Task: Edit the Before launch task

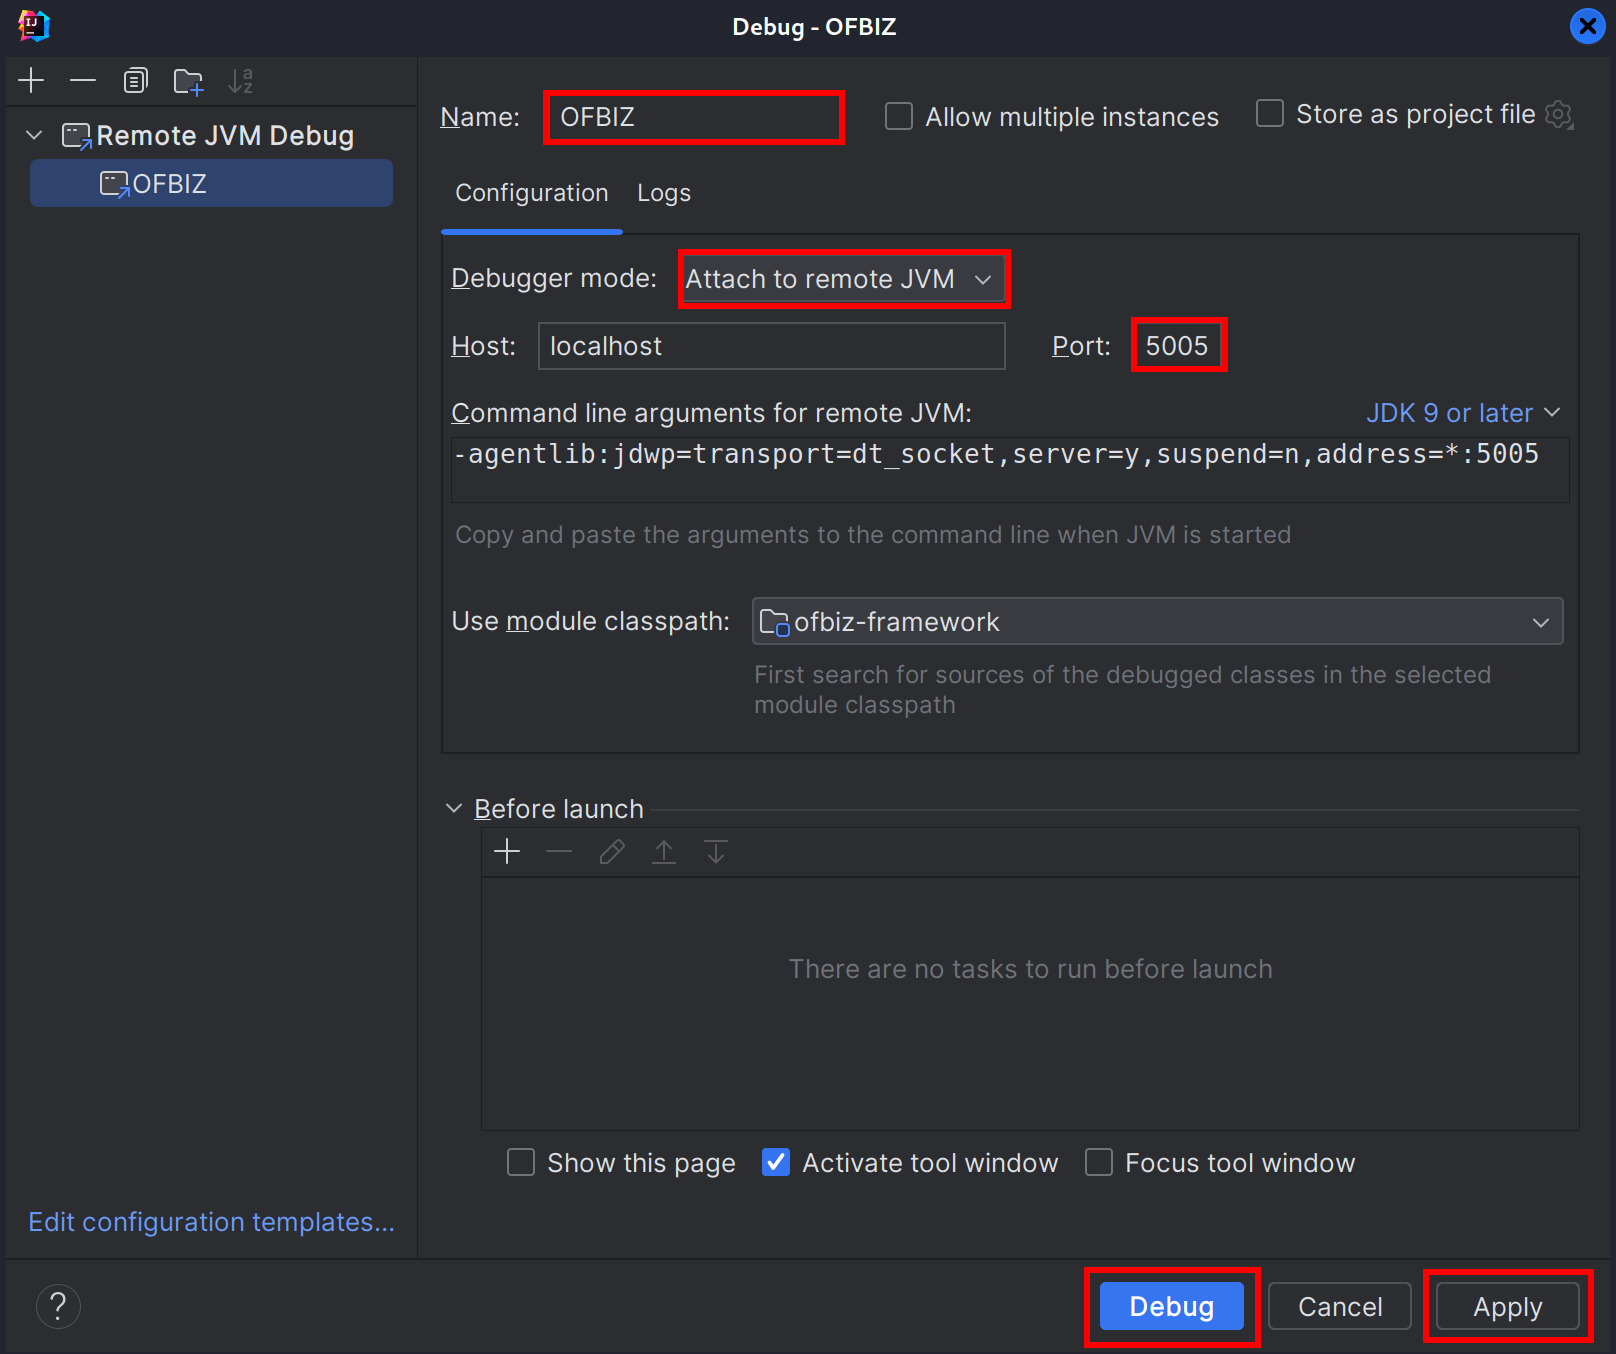Action: pos(612,851)
